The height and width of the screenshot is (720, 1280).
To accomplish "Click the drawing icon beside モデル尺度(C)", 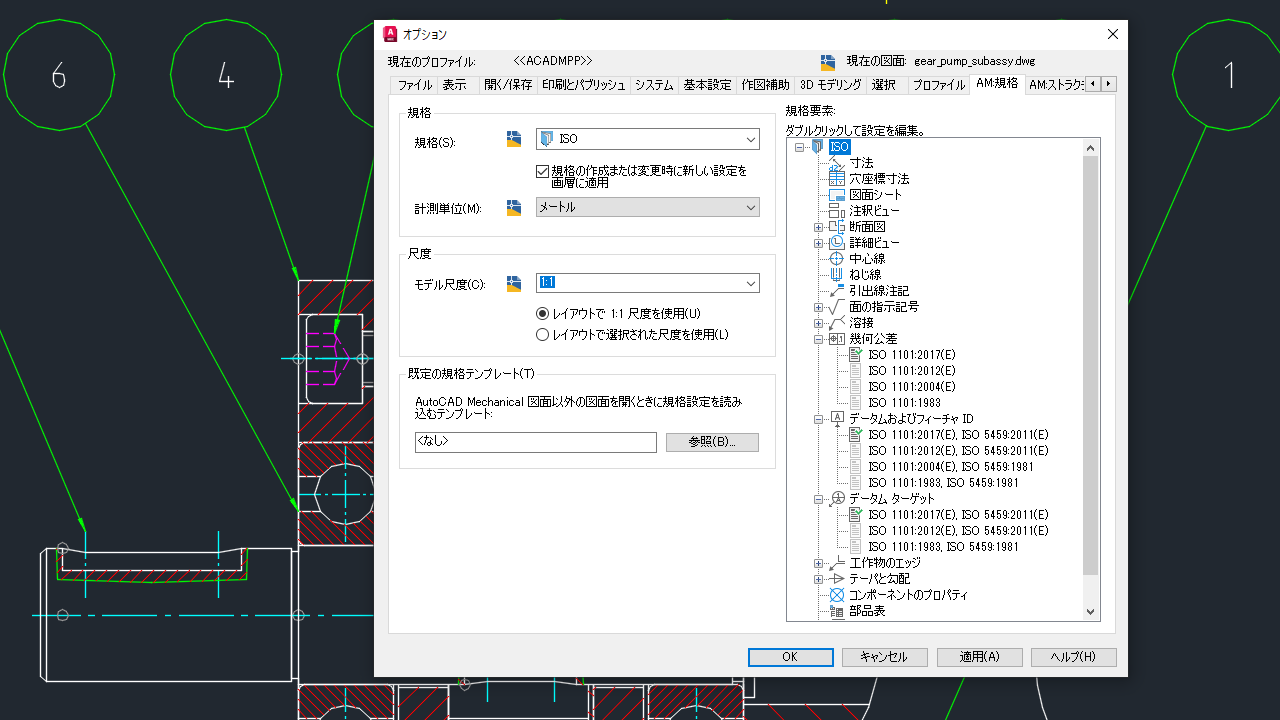I will [514, 284].
